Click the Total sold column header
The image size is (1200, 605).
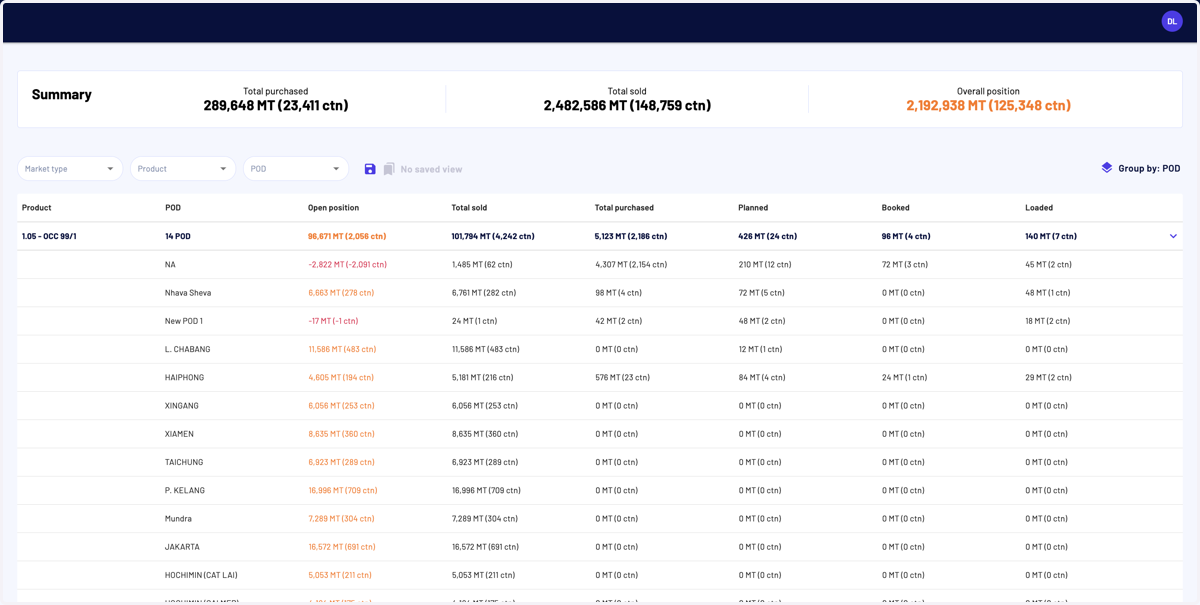coord(470,208)
